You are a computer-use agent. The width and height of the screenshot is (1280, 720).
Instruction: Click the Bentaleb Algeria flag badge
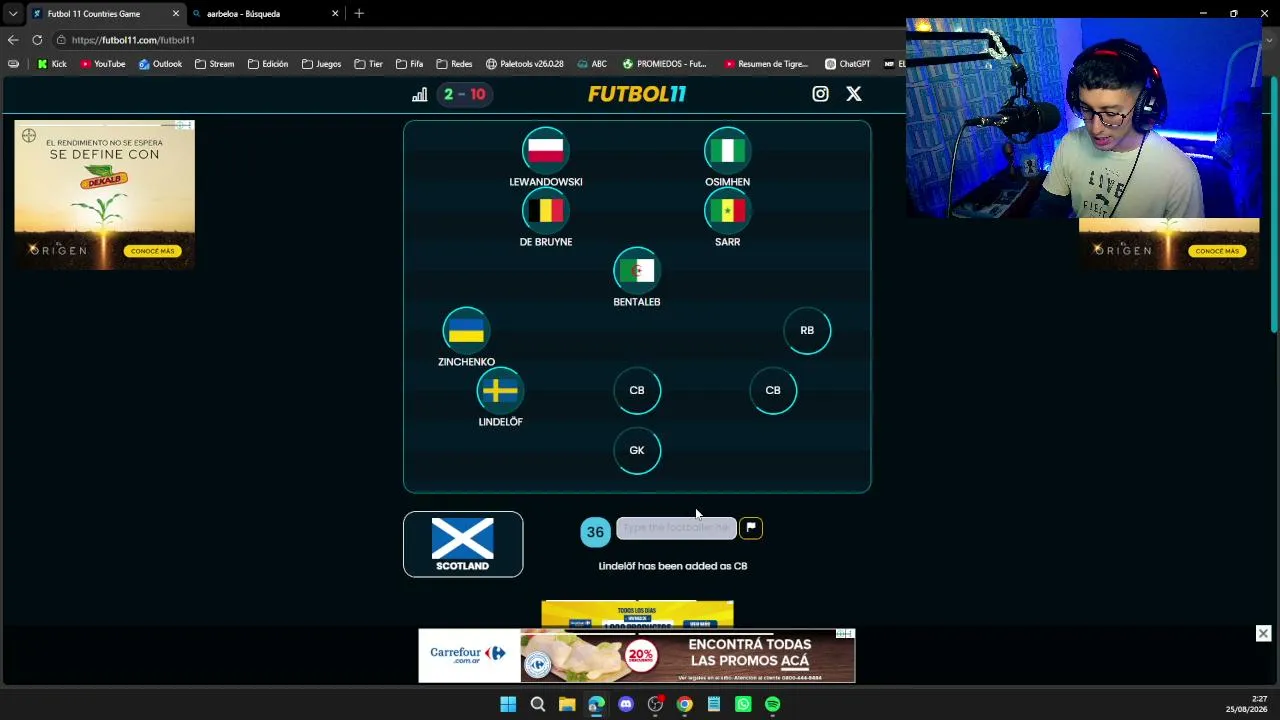click(637, 270)
